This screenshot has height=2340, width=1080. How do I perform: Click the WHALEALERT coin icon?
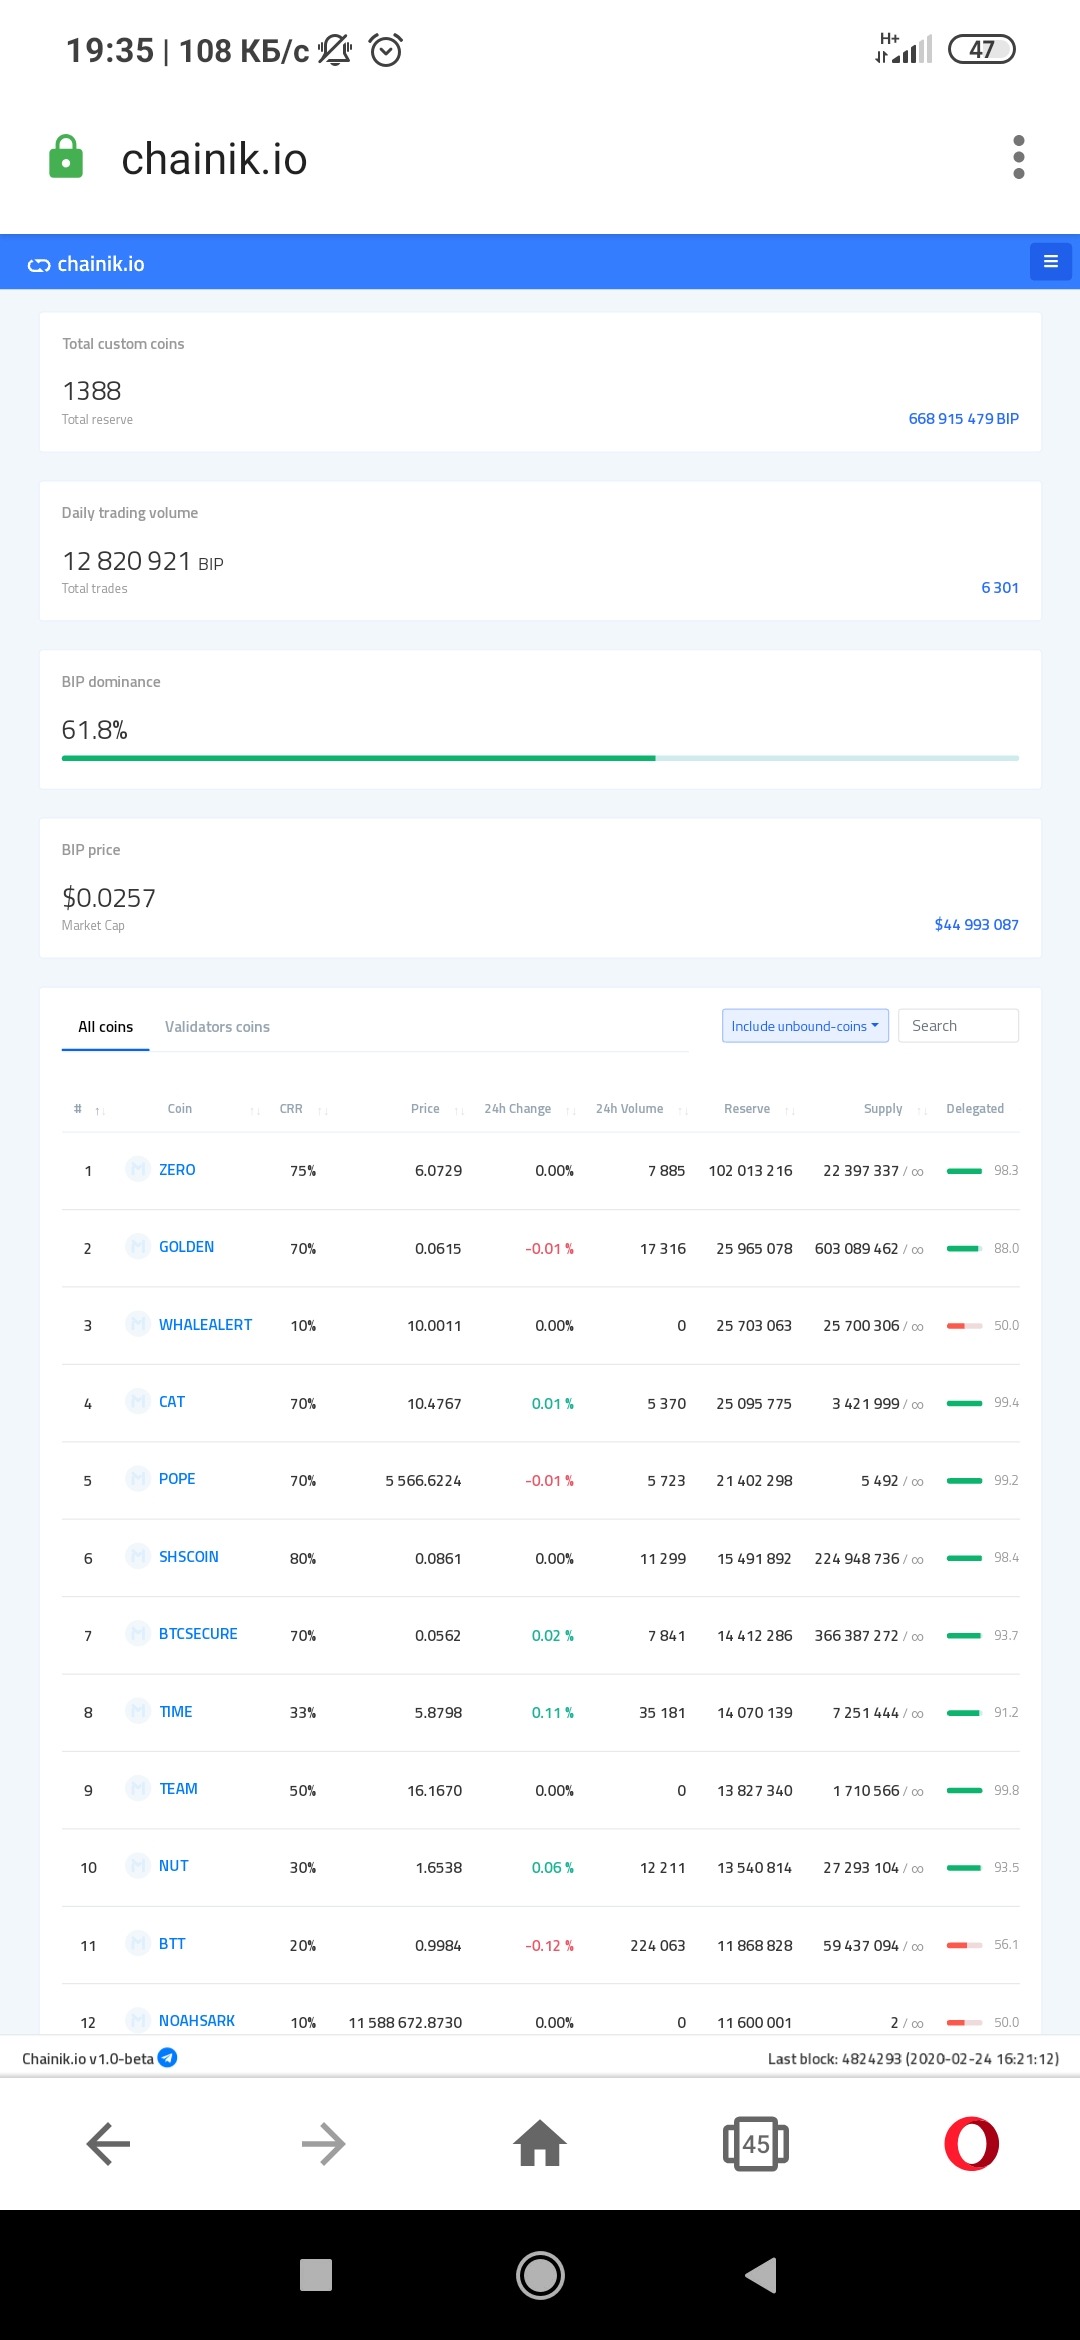tap(138, 1324)
